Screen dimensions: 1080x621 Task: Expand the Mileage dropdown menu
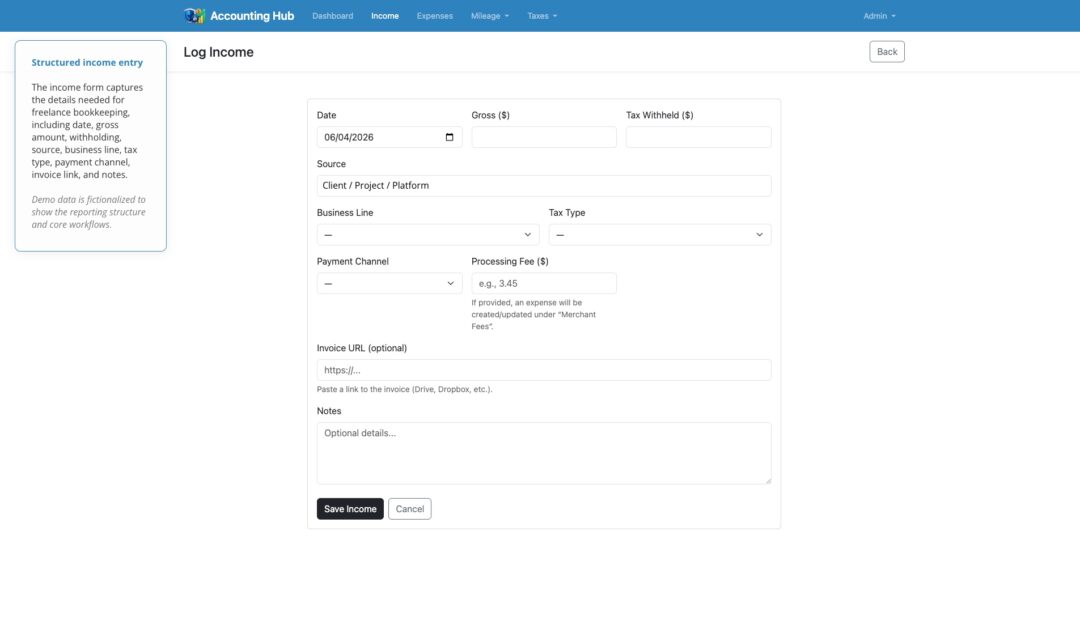490,16
